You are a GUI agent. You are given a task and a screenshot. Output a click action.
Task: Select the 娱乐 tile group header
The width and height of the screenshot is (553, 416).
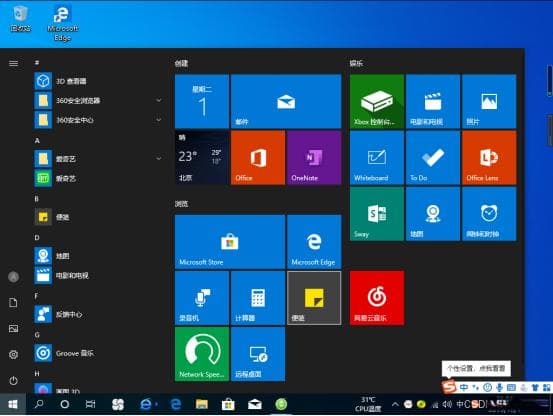tap(356, 63)
